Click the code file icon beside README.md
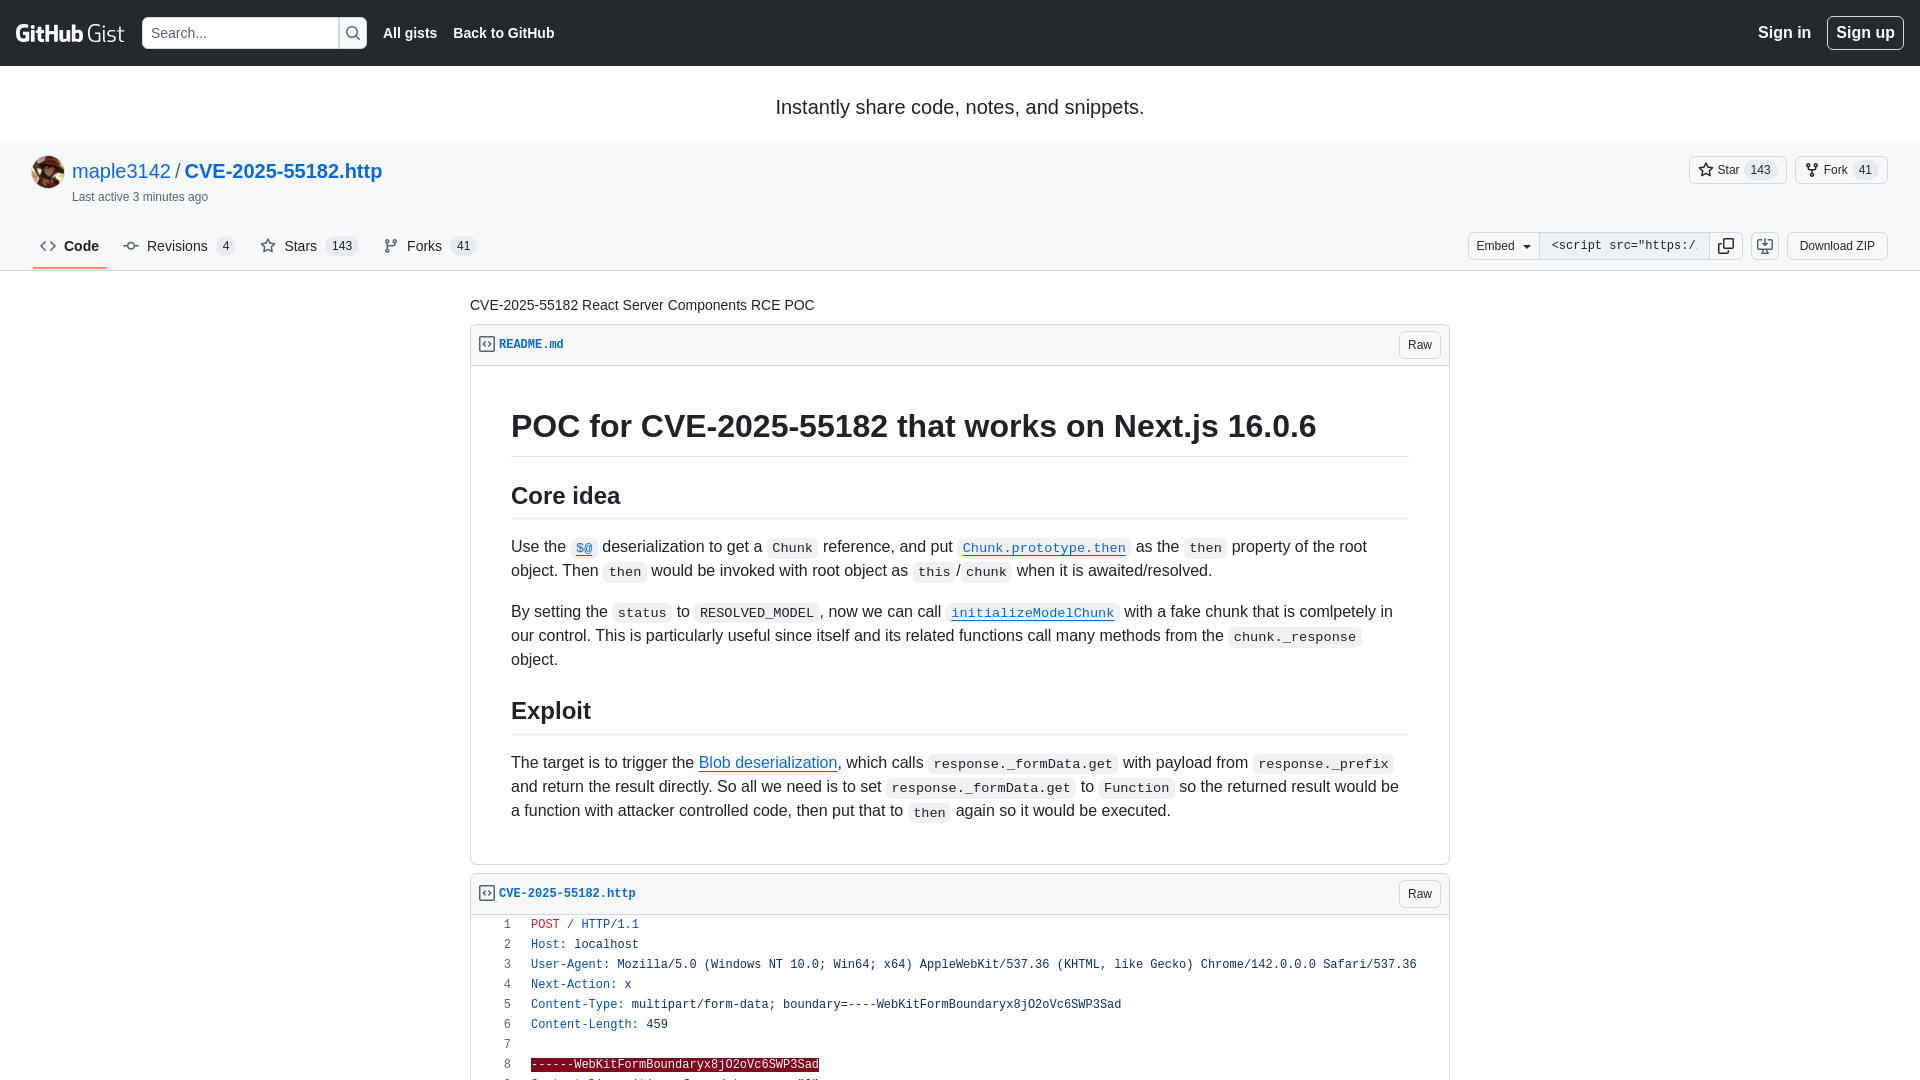Image resolution: width=1920 pixels, height=1080 pixels. pos(487,344)
